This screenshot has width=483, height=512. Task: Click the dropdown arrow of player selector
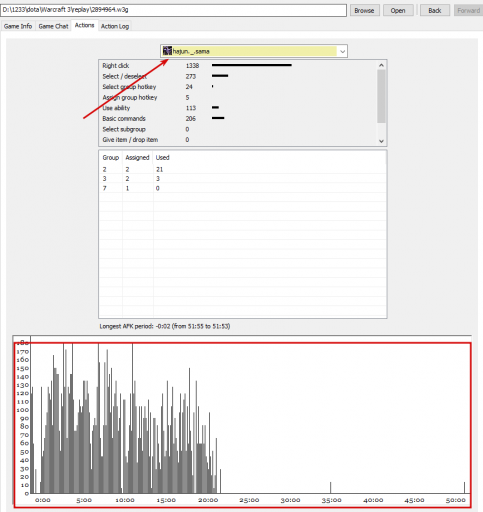342,51
